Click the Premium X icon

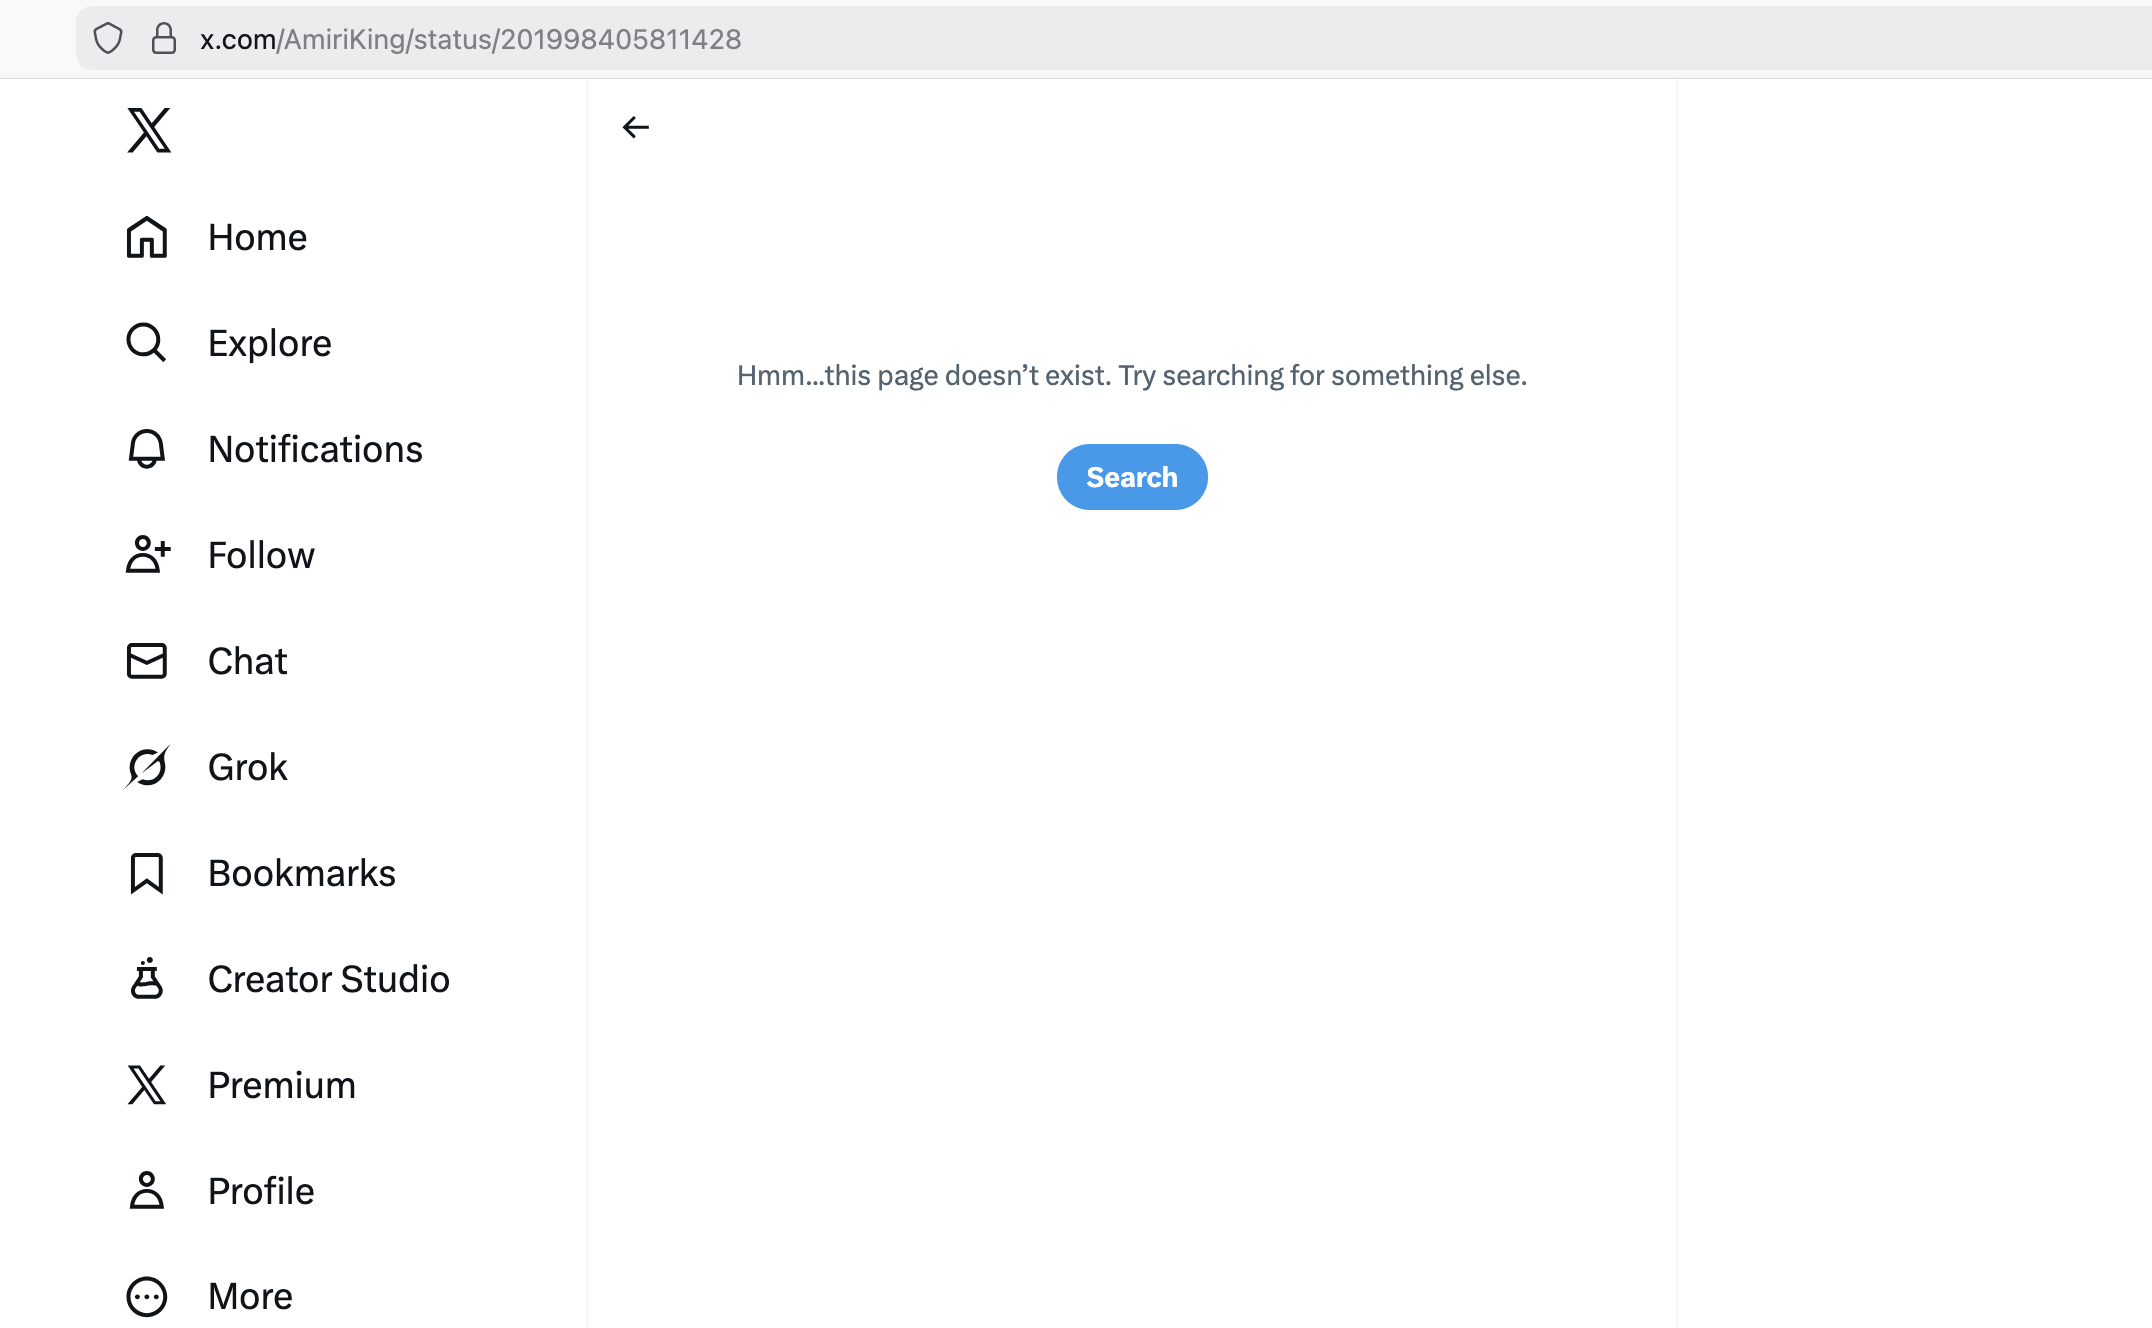(147, 1085)
